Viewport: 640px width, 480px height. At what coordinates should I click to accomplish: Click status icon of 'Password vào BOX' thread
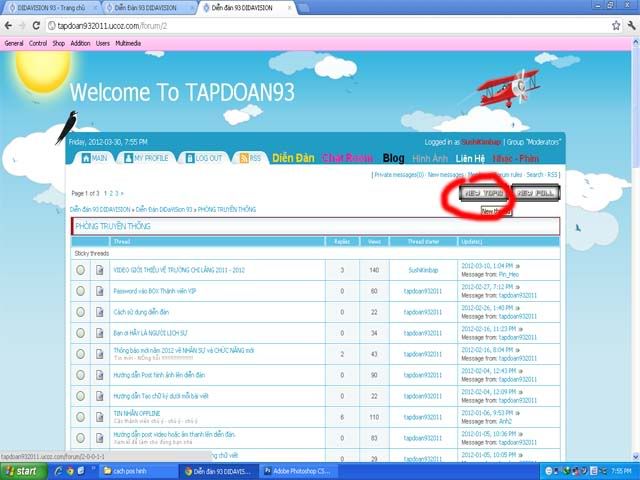coord(81,291)
